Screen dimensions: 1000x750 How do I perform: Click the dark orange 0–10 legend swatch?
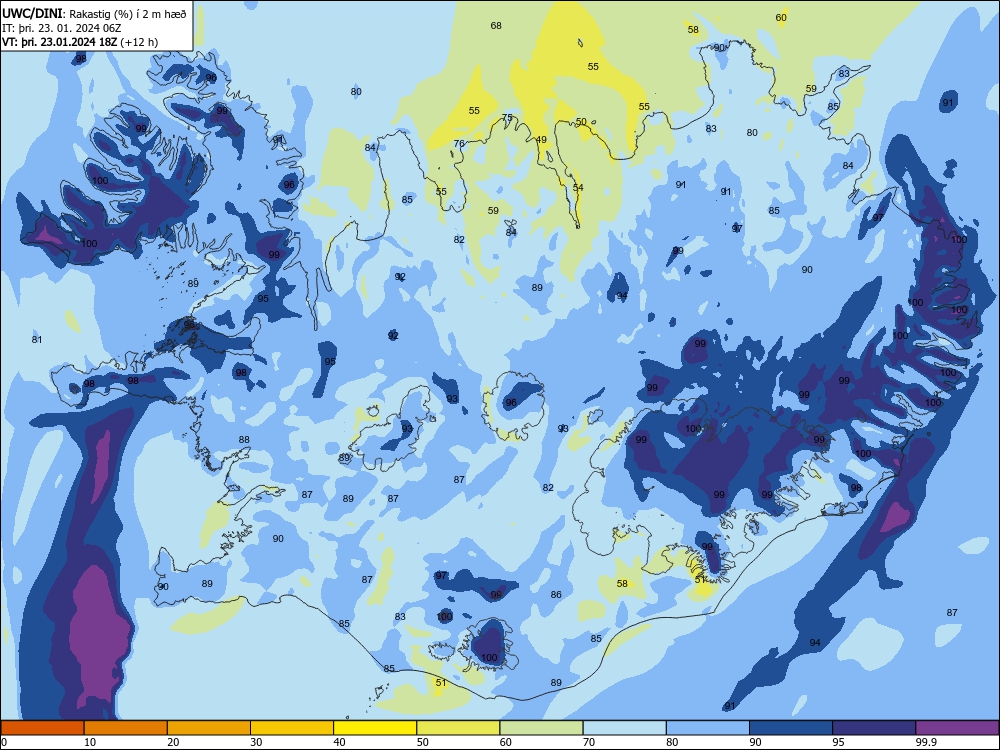[x=43, y=728]
